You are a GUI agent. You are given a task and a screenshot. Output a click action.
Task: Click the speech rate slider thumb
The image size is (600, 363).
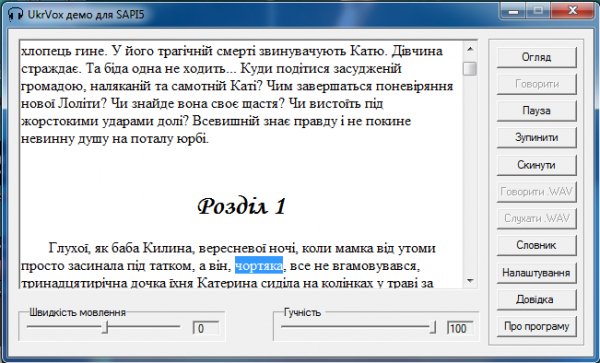(x=106, y=327)
